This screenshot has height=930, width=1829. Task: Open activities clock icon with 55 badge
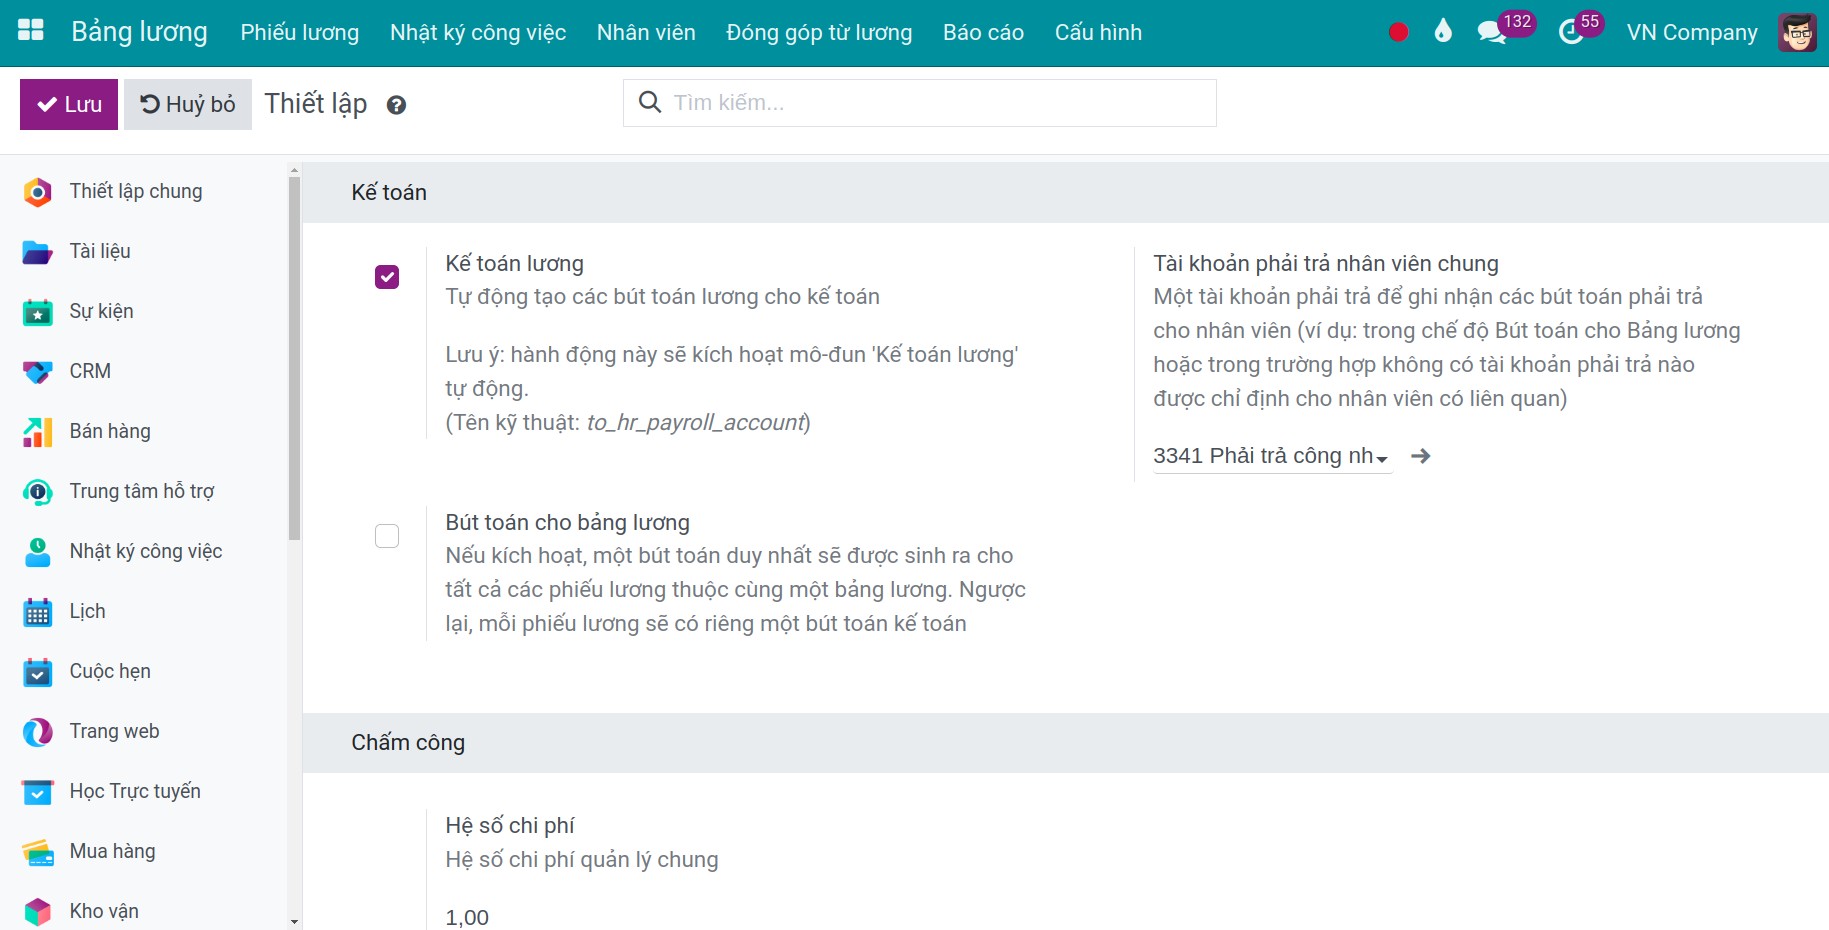[x=1580, y=28]
